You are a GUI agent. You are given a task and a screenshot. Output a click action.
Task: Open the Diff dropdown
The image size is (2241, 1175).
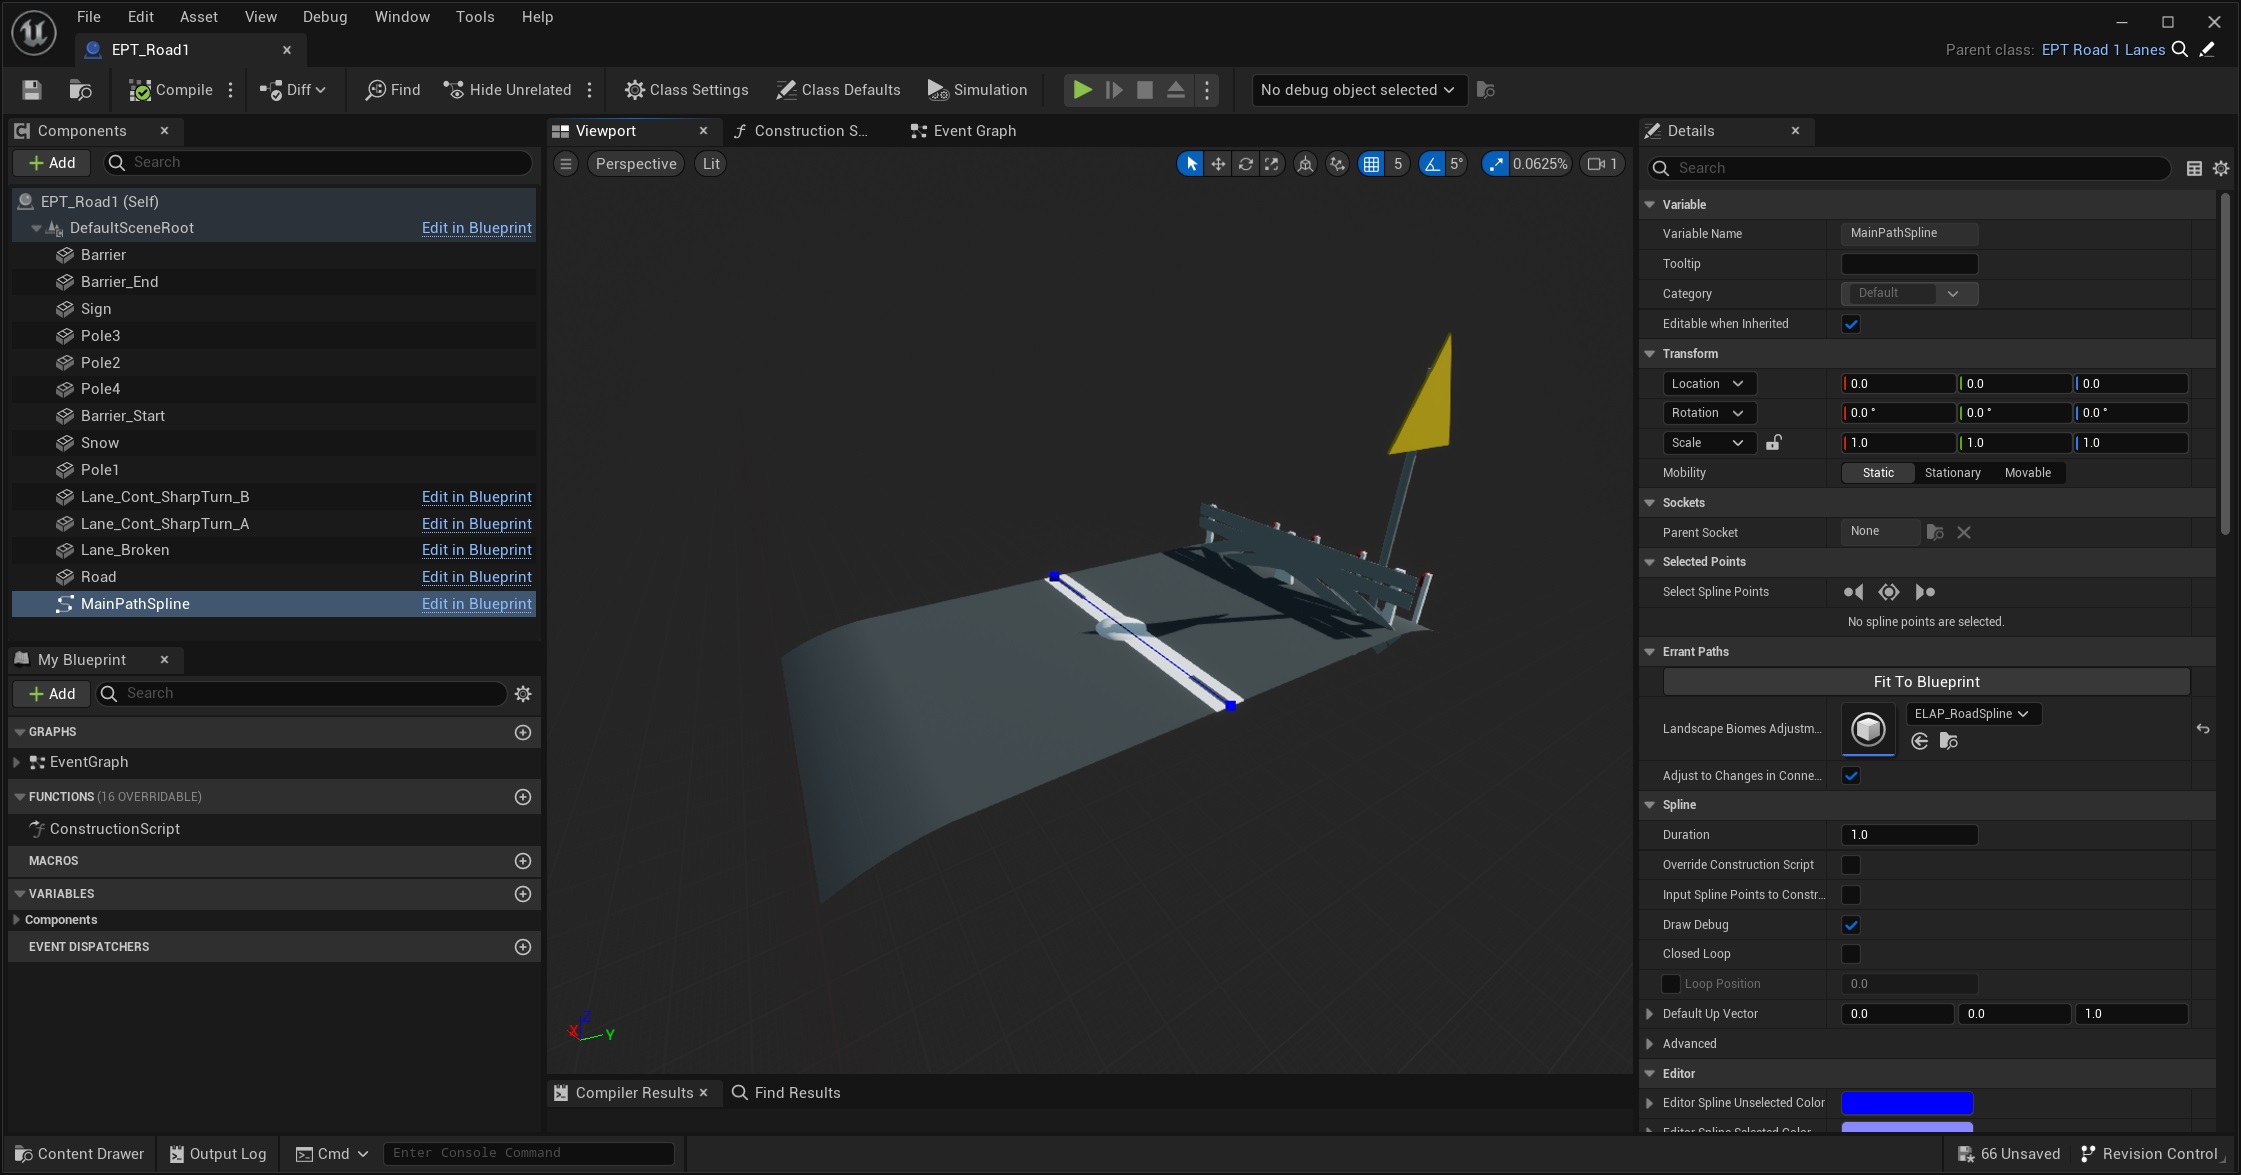click(293, 90)
